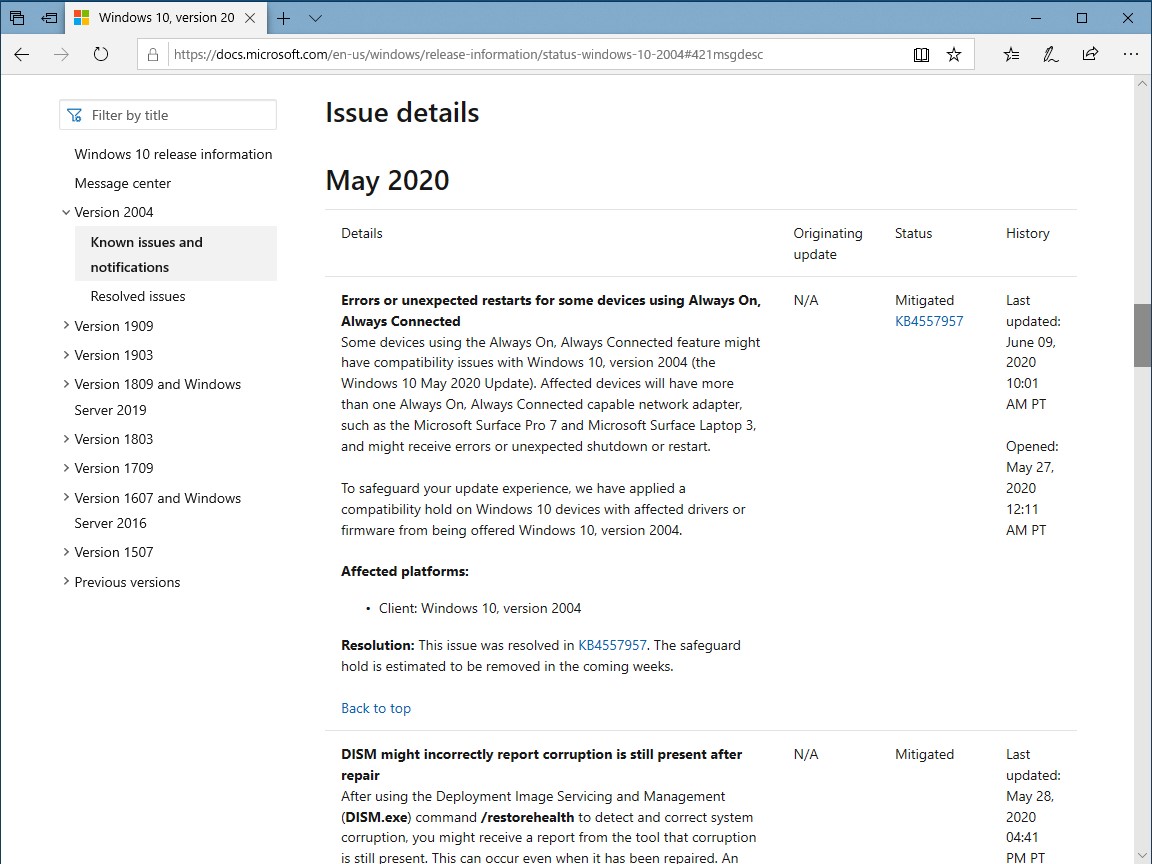Open Settings and more ellipsis menu
Screen dimensions: 1152x864
pyautogui.click(x=1130, y=55)
